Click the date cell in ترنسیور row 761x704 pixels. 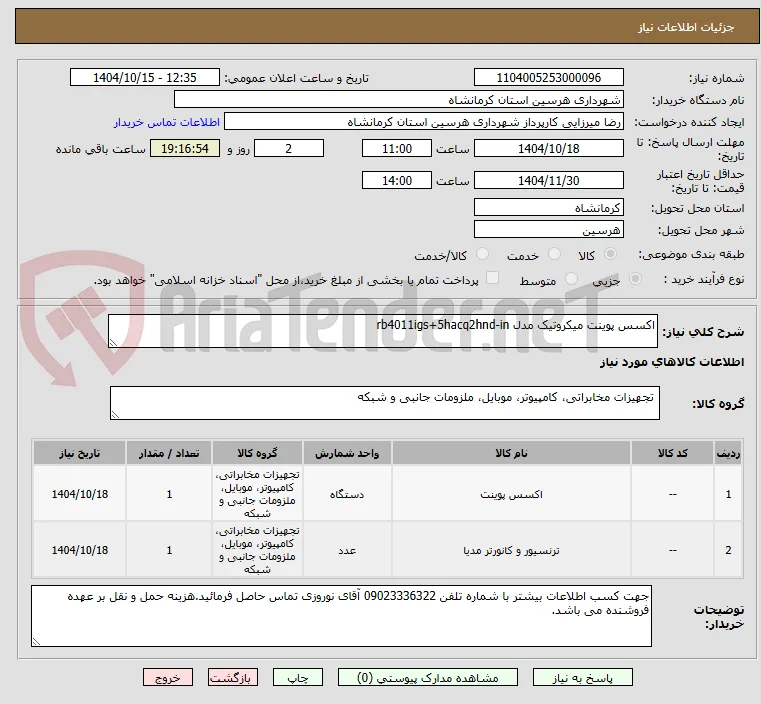coord(80,550)
